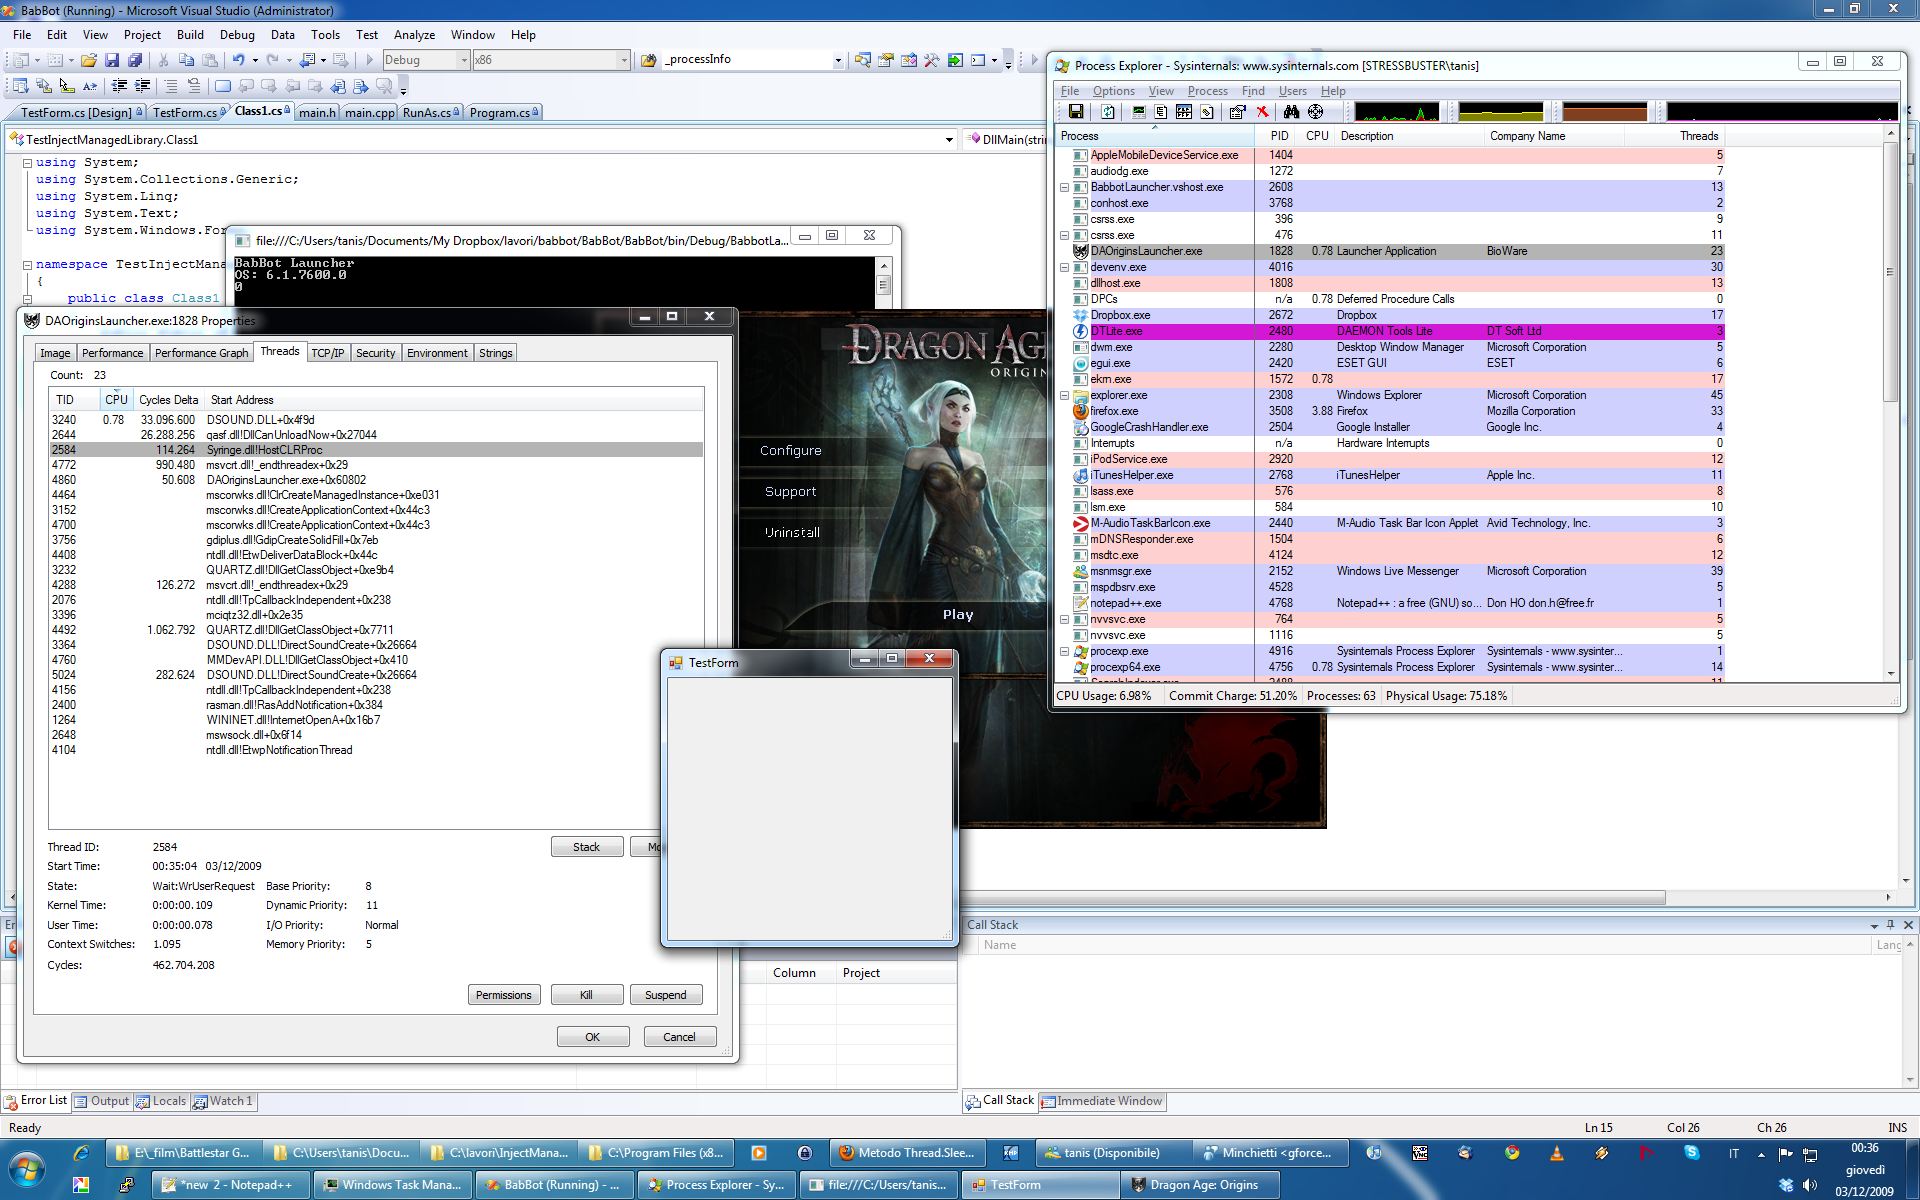Screen dimensions: 1920x1200
Task: Click Kill button for selected thread
Action: (x=587, y=995)
